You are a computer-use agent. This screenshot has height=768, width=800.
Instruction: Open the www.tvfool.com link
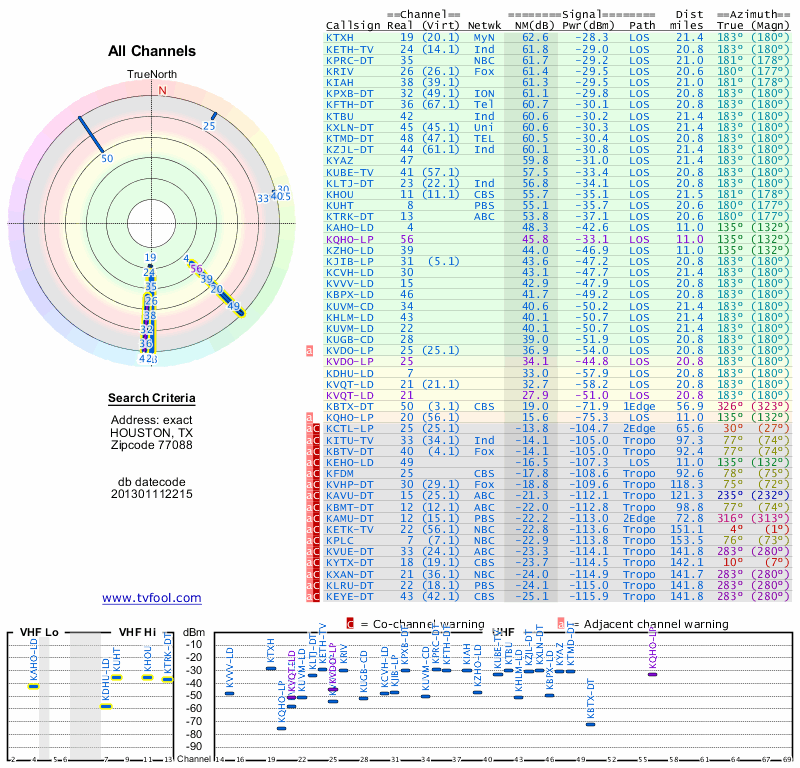click(152, 598)
